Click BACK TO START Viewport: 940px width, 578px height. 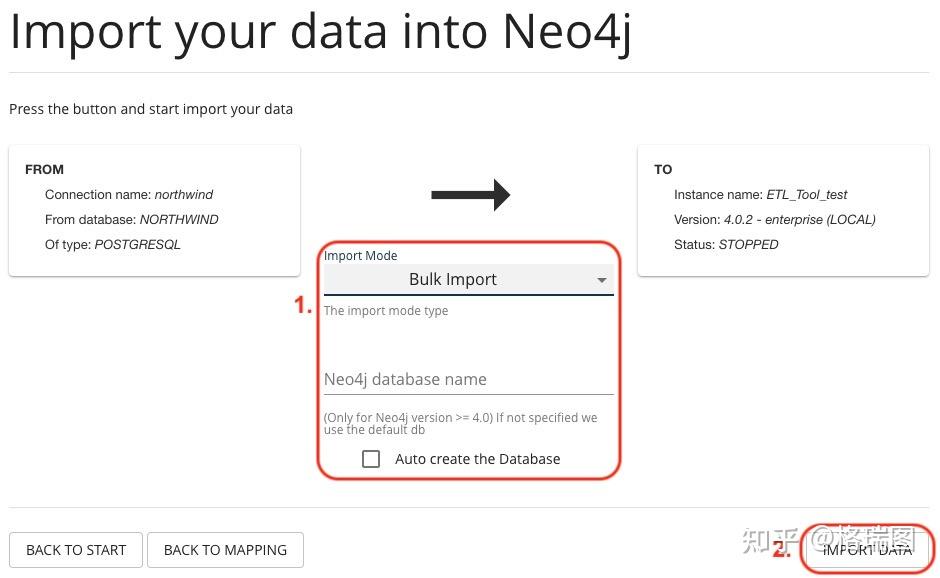coord(75,549)
